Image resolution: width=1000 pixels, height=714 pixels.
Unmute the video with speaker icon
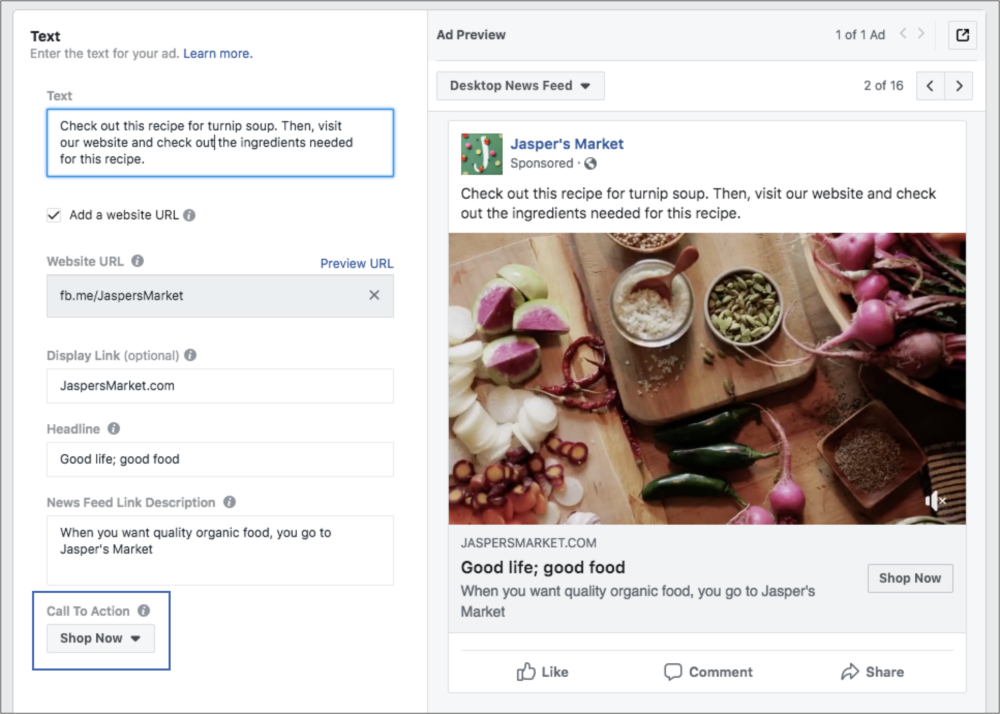click(x=934, y=501)
